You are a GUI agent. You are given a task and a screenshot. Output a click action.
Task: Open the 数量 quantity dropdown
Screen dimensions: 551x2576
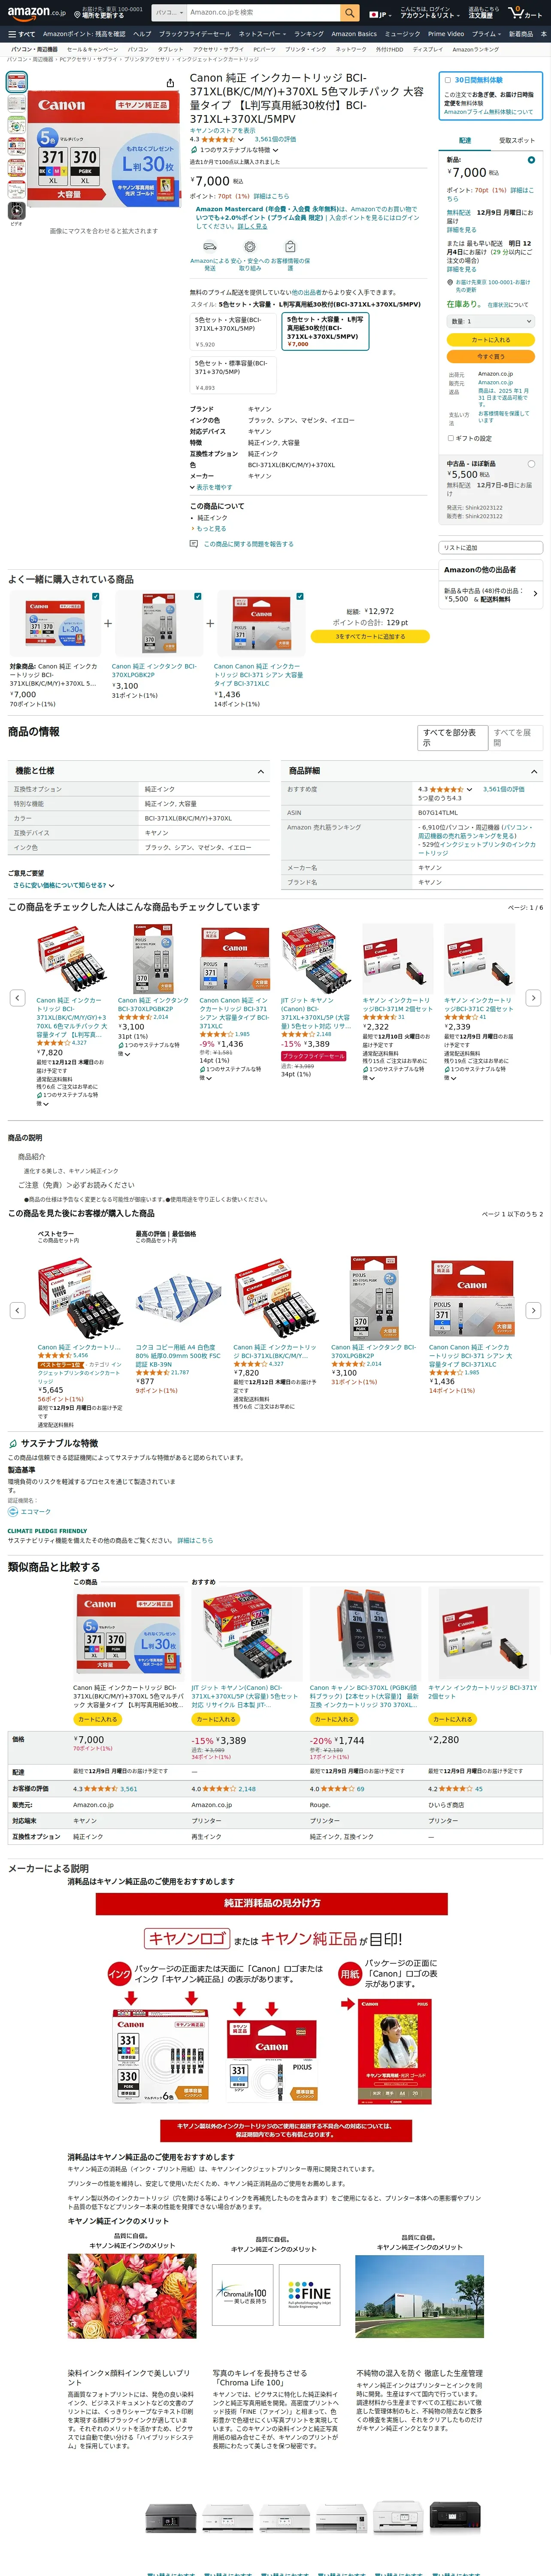tap(491, 321)
